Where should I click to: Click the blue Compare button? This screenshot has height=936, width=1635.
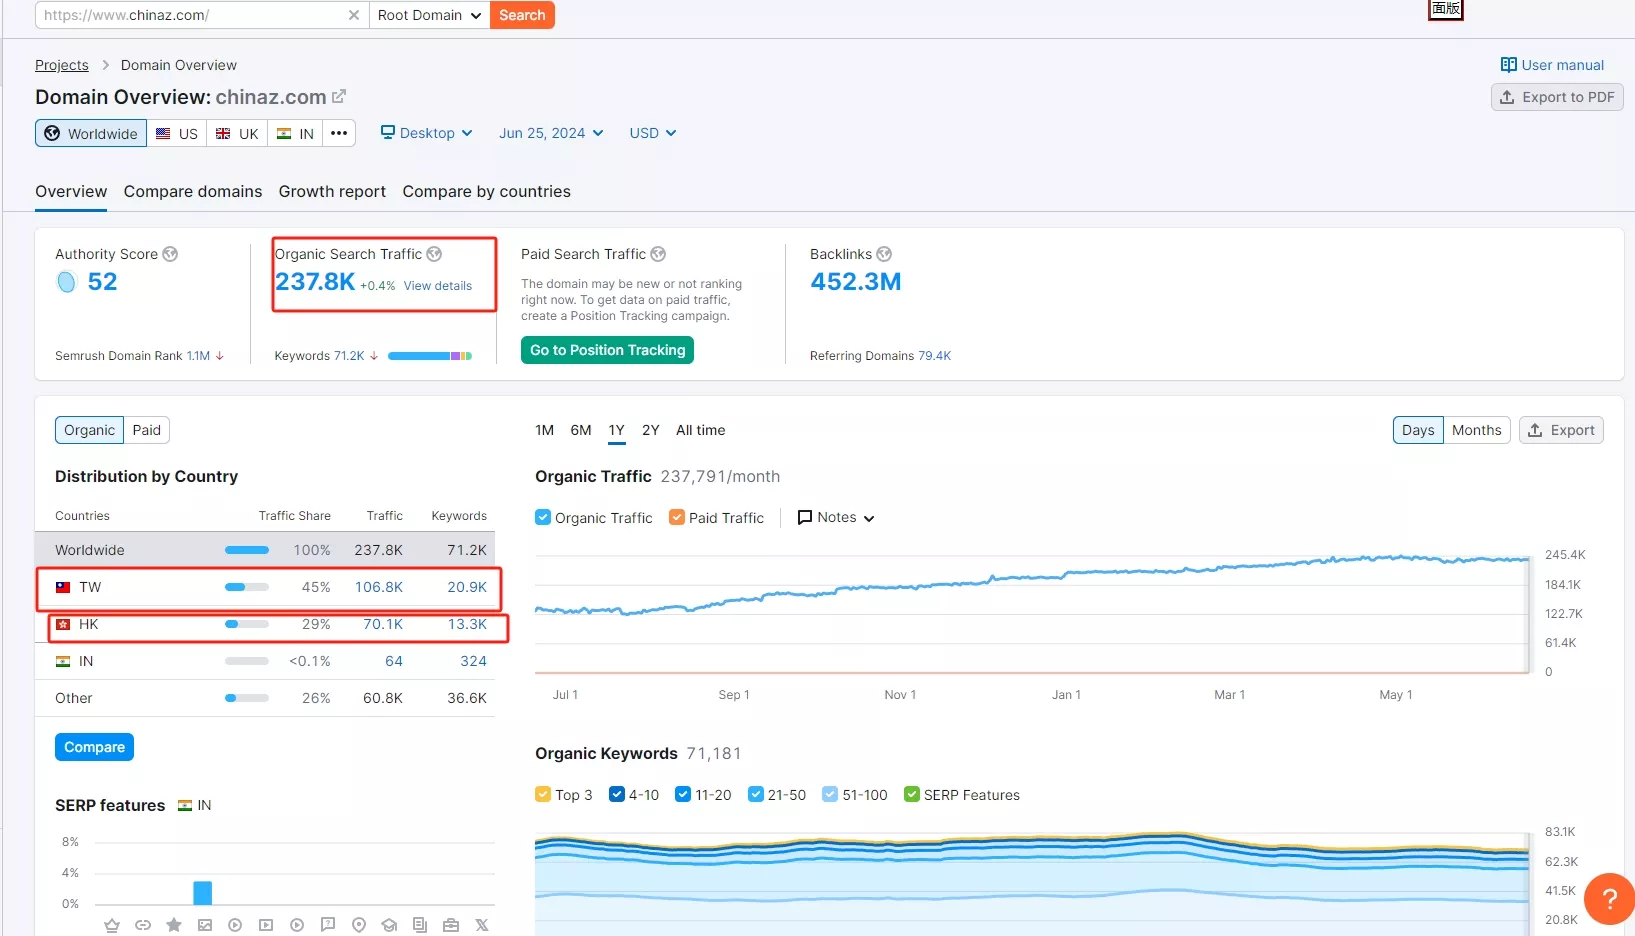[x=94, y=747]
